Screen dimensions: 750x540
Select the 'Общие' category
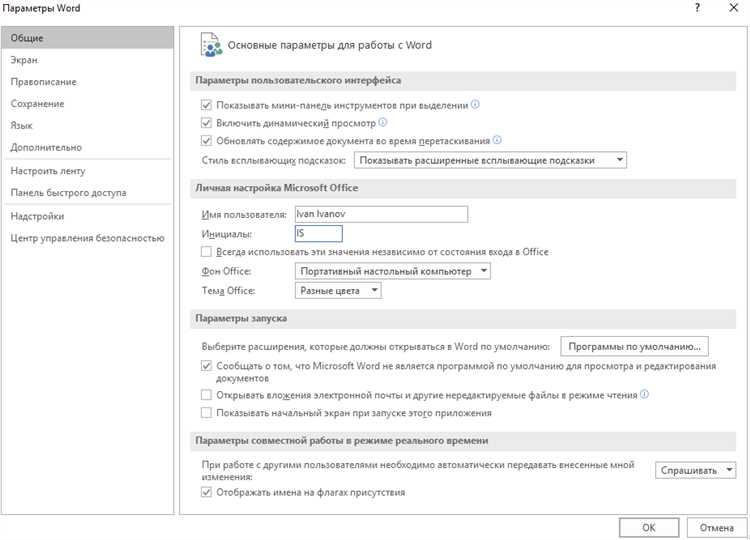pyautogui.click(x=87, y=38)
